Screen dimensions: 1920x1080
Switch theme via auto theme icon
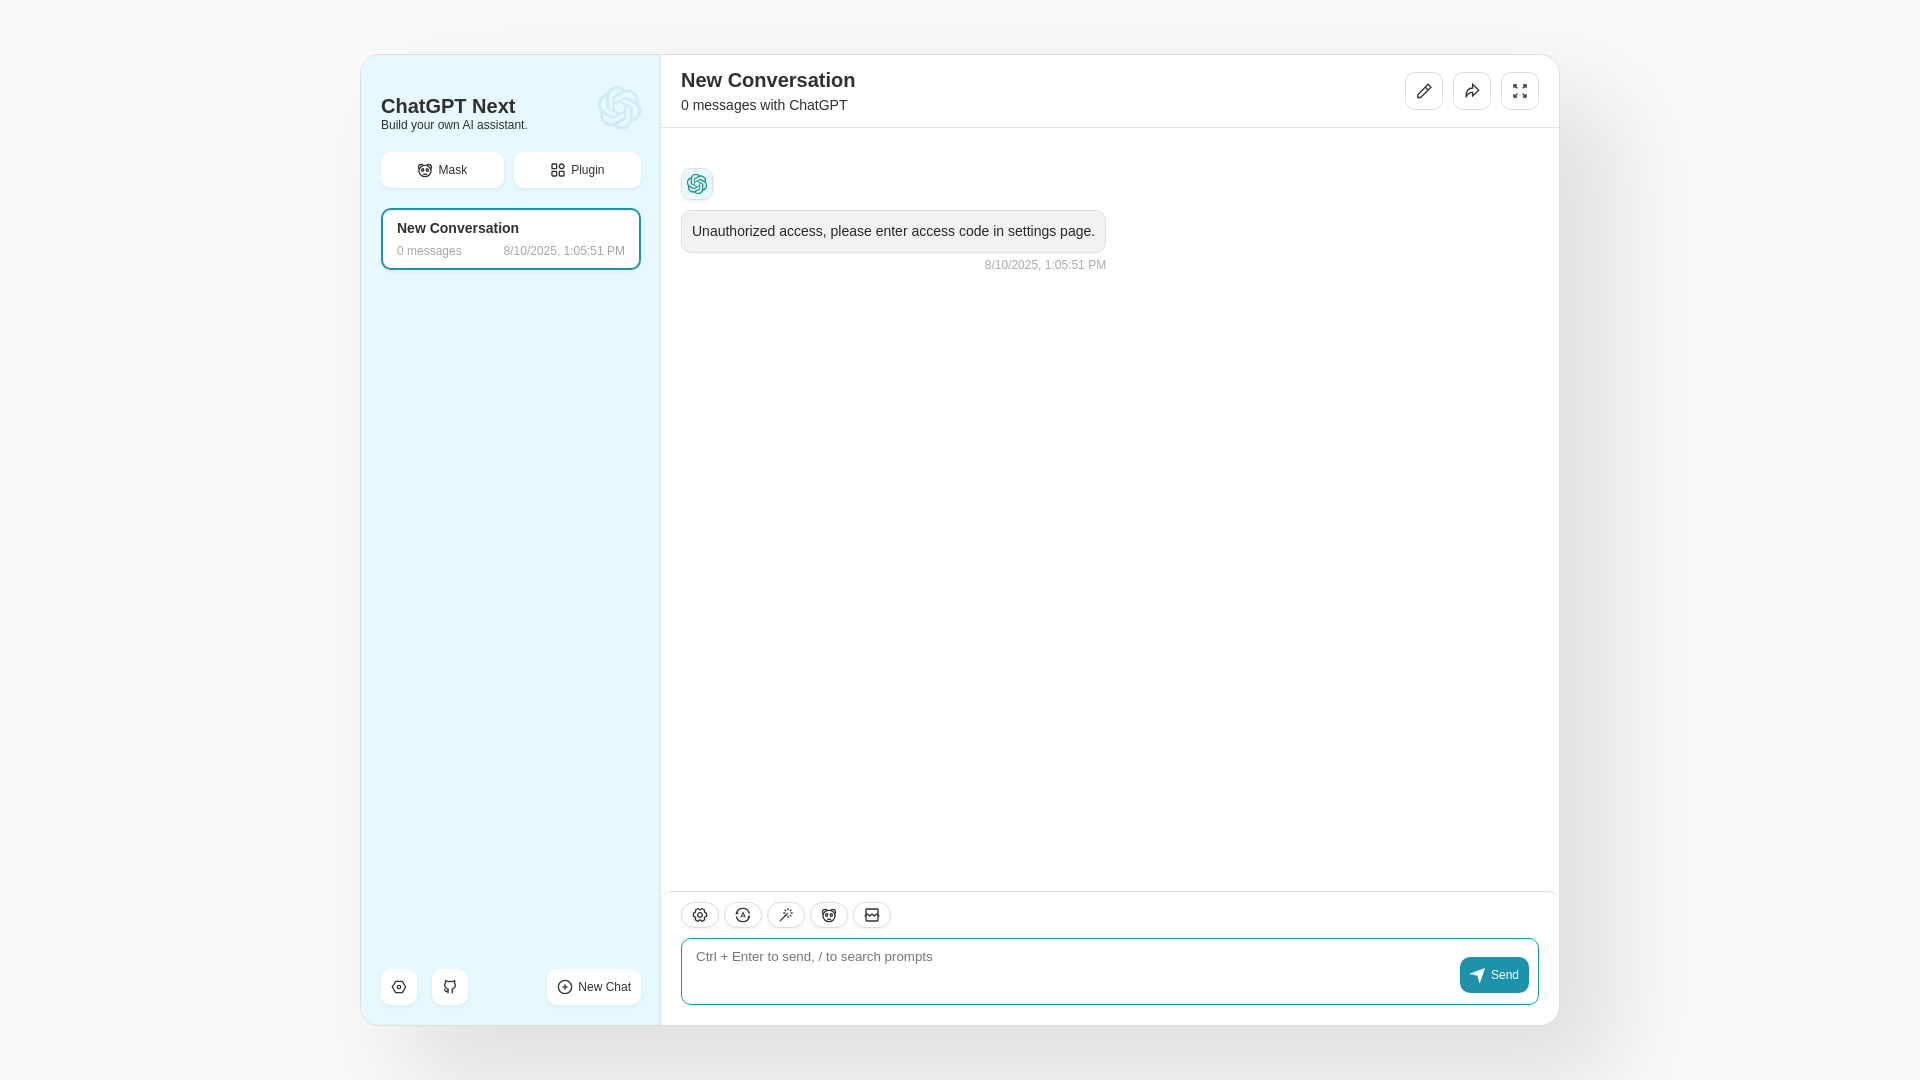click(x=743, y=915)
